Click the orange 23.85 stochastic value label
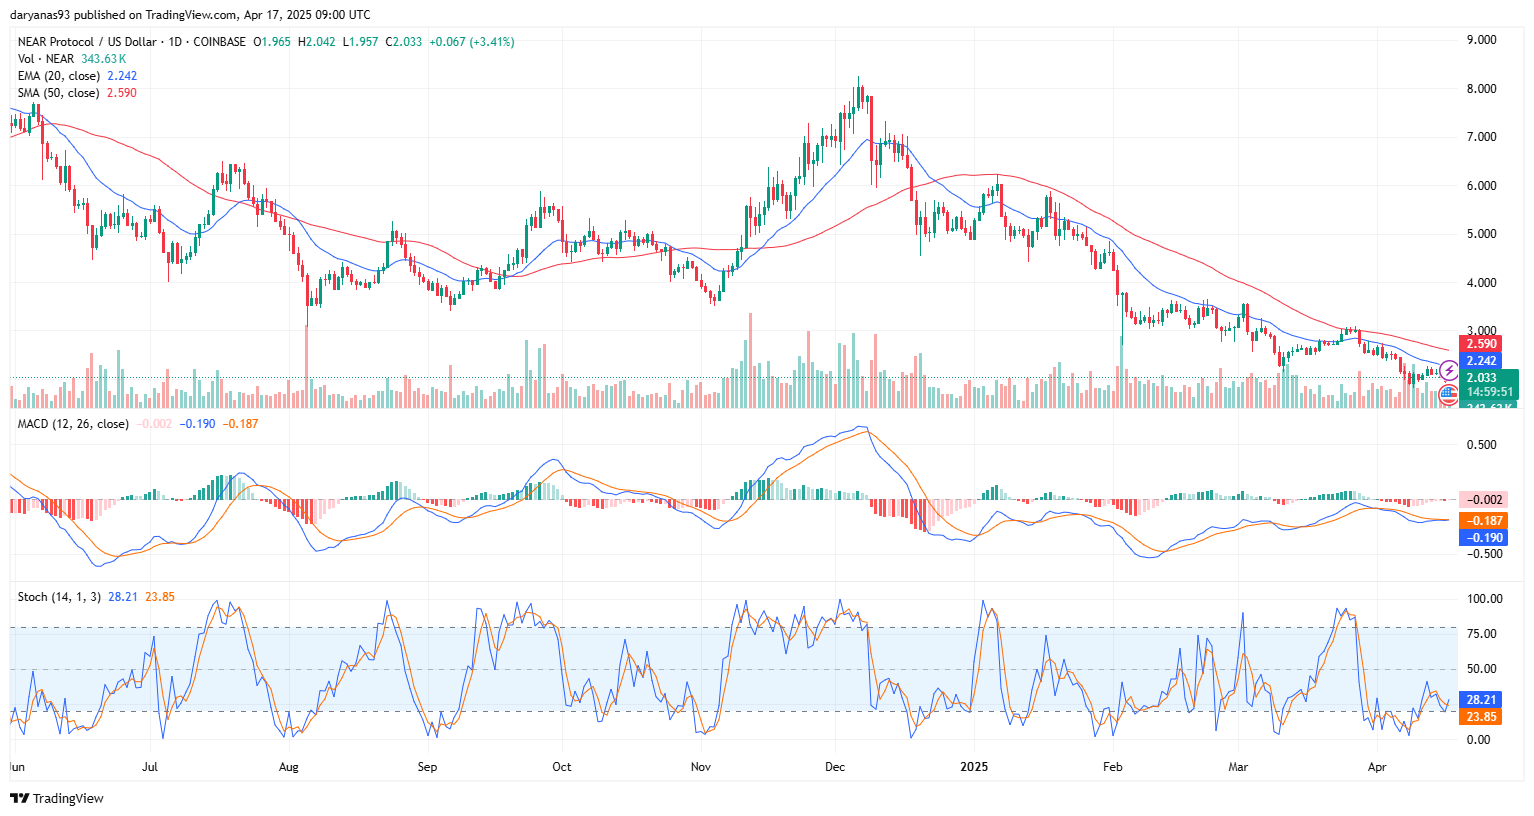The image size is (1534, 816). 1480,717
